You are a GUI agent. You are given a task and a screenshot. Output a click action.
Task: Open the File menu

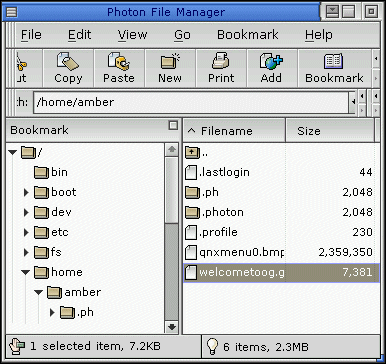tap(31, 35)
